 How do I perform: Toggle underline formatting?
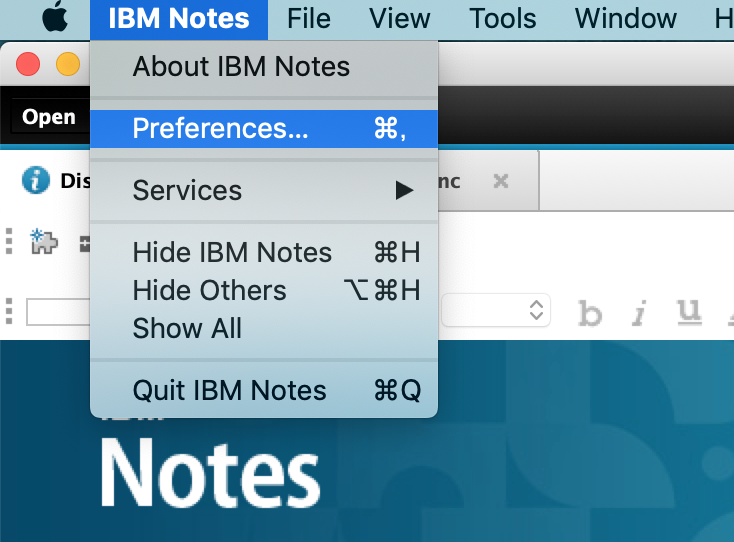coord(689,312)
